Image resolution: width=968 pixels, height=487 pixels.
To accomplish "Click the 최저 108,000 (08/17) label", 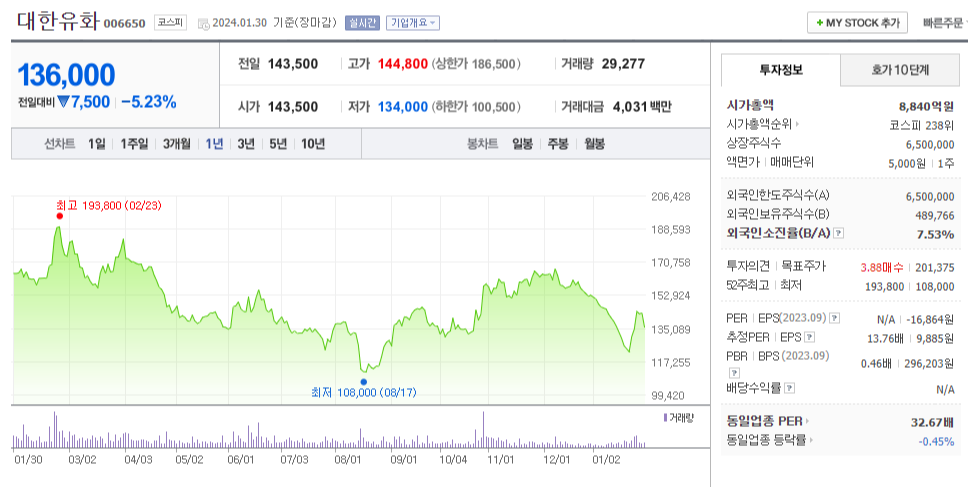I will [x=364, y=393].
